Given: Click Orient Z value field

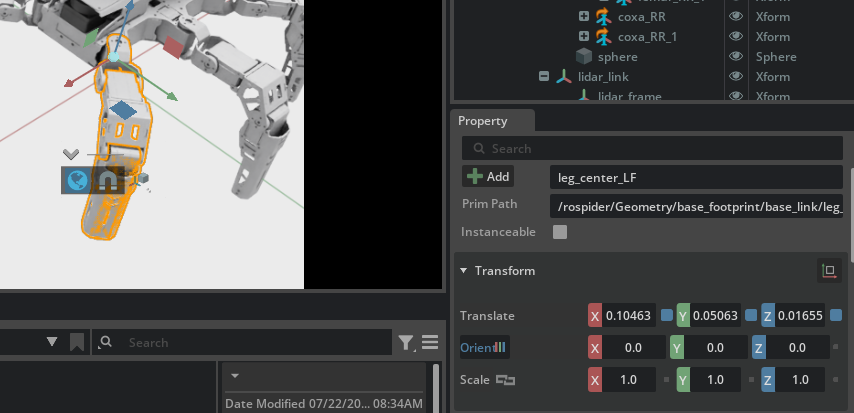Looking at the screenshot, I should pyautogui.click(x=797, y=348).
